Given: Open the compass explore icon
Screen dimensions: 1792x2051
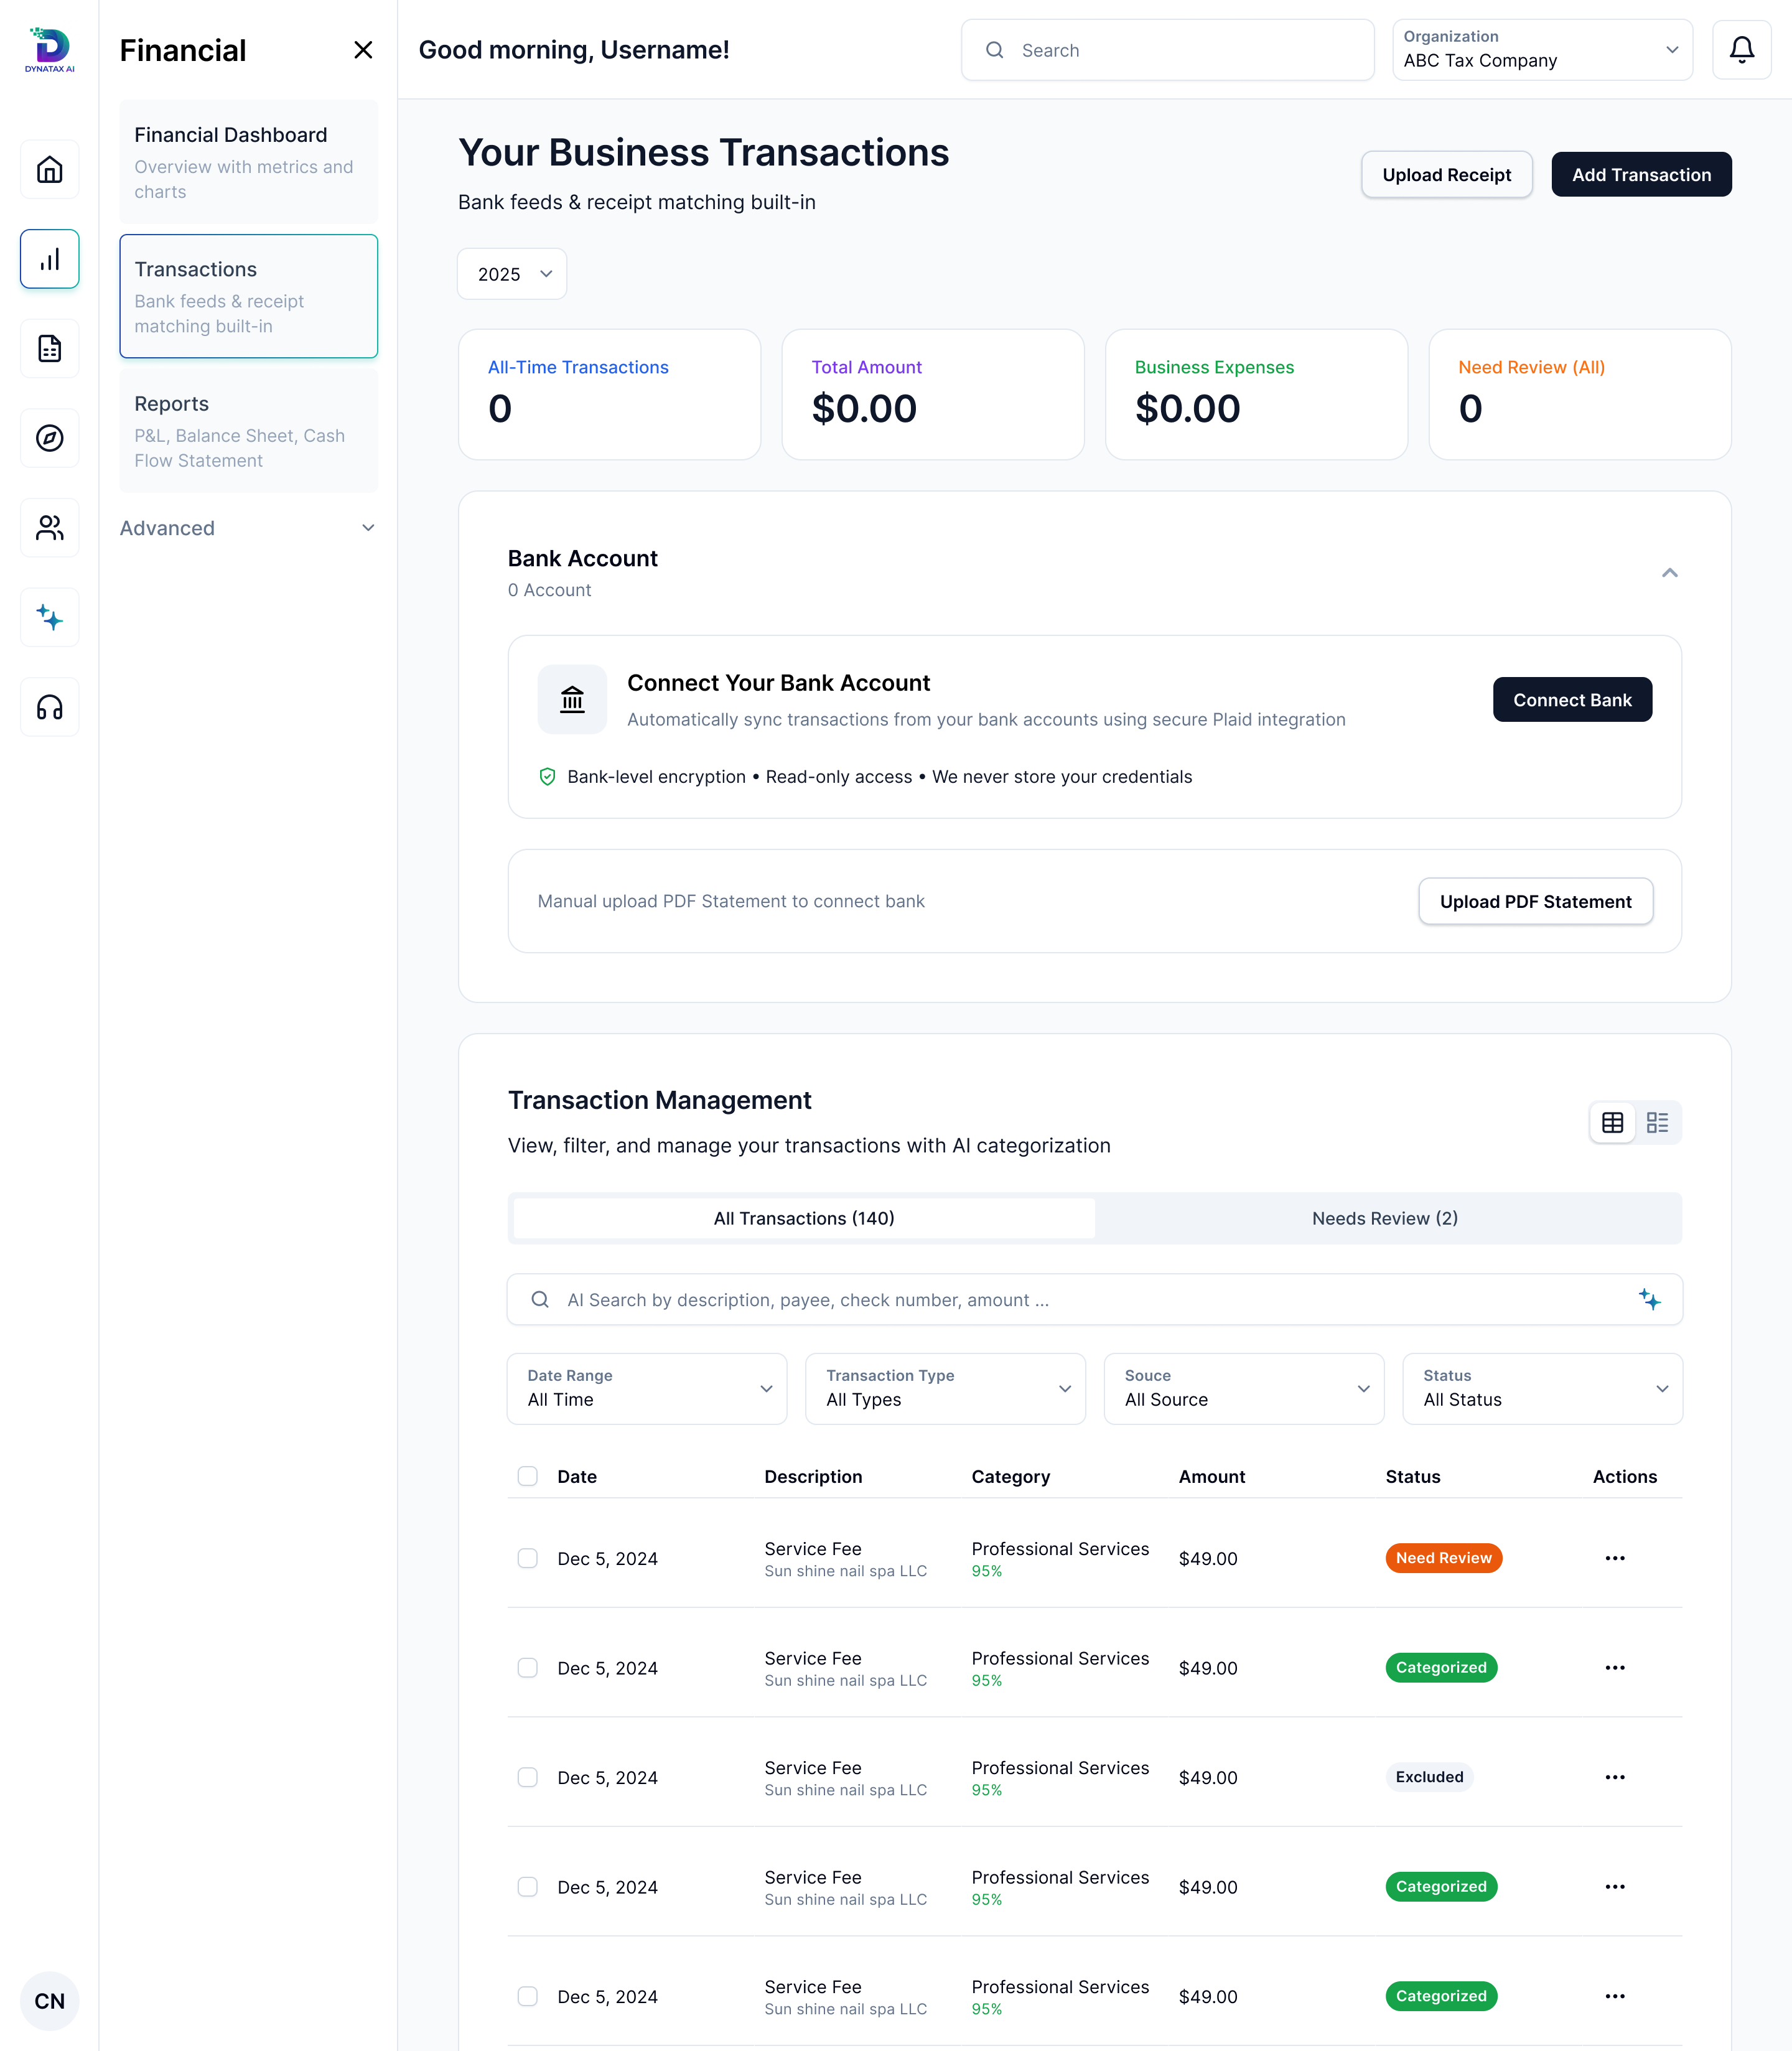Looking at the screenshot, I should 49,438.
